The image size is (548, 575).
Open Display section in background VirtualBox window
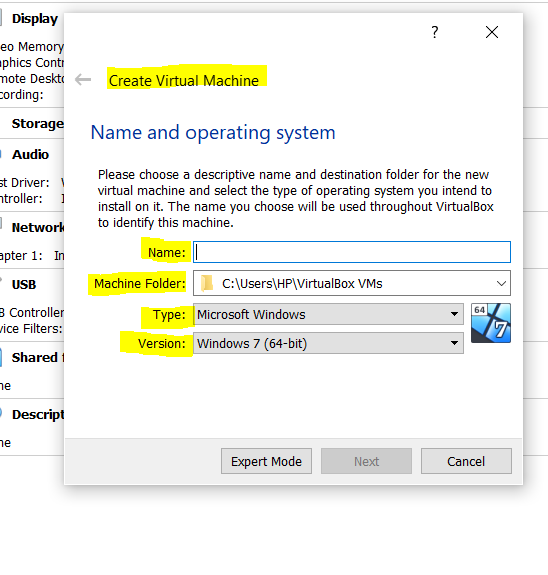pyautogui.click(x=34, y=19)
